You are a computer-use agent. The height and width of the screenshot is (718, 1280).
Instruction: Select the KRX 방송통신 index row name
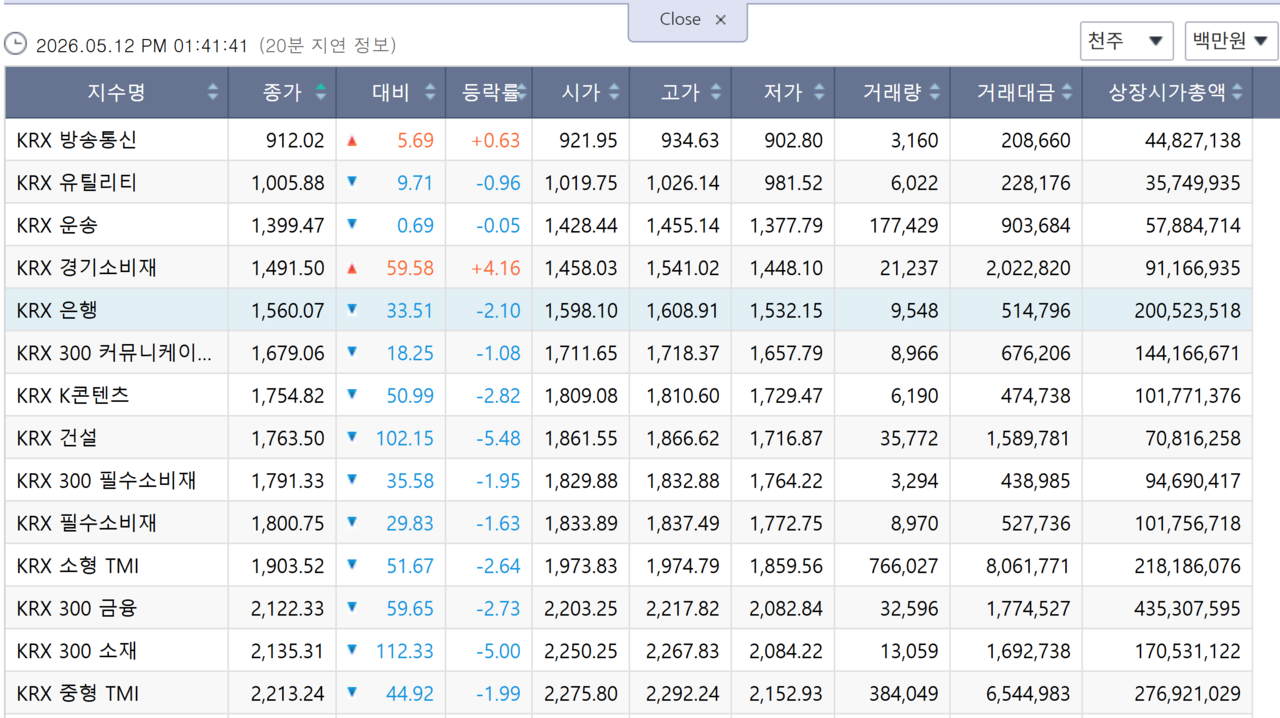point(76,140)
